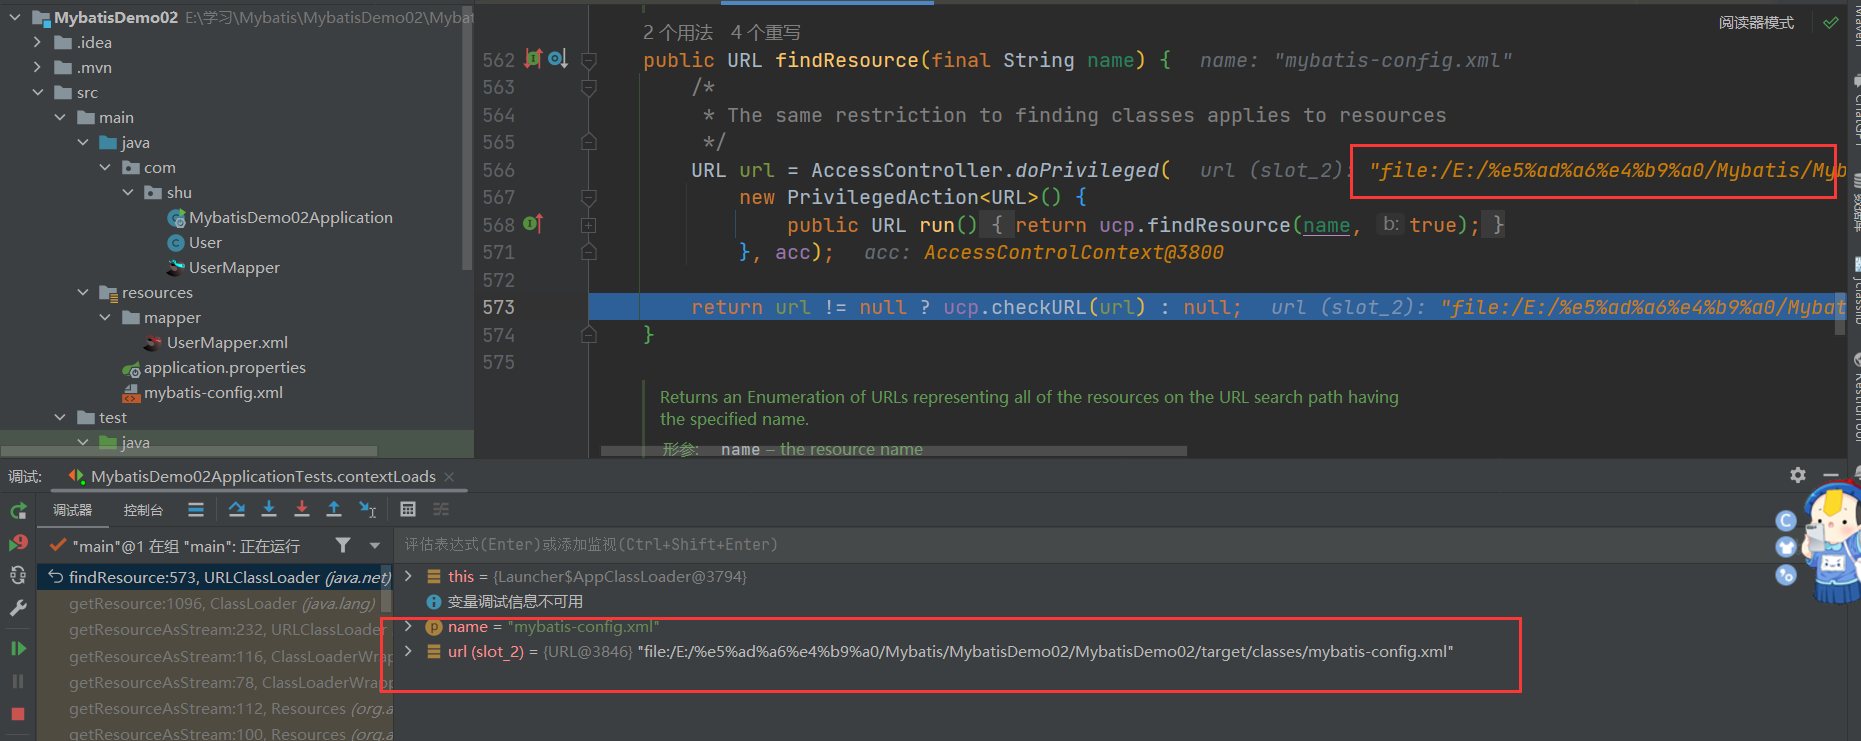Stop debugging with the red square
Screen dimensions: 1861x741
(x=18, y=714)
